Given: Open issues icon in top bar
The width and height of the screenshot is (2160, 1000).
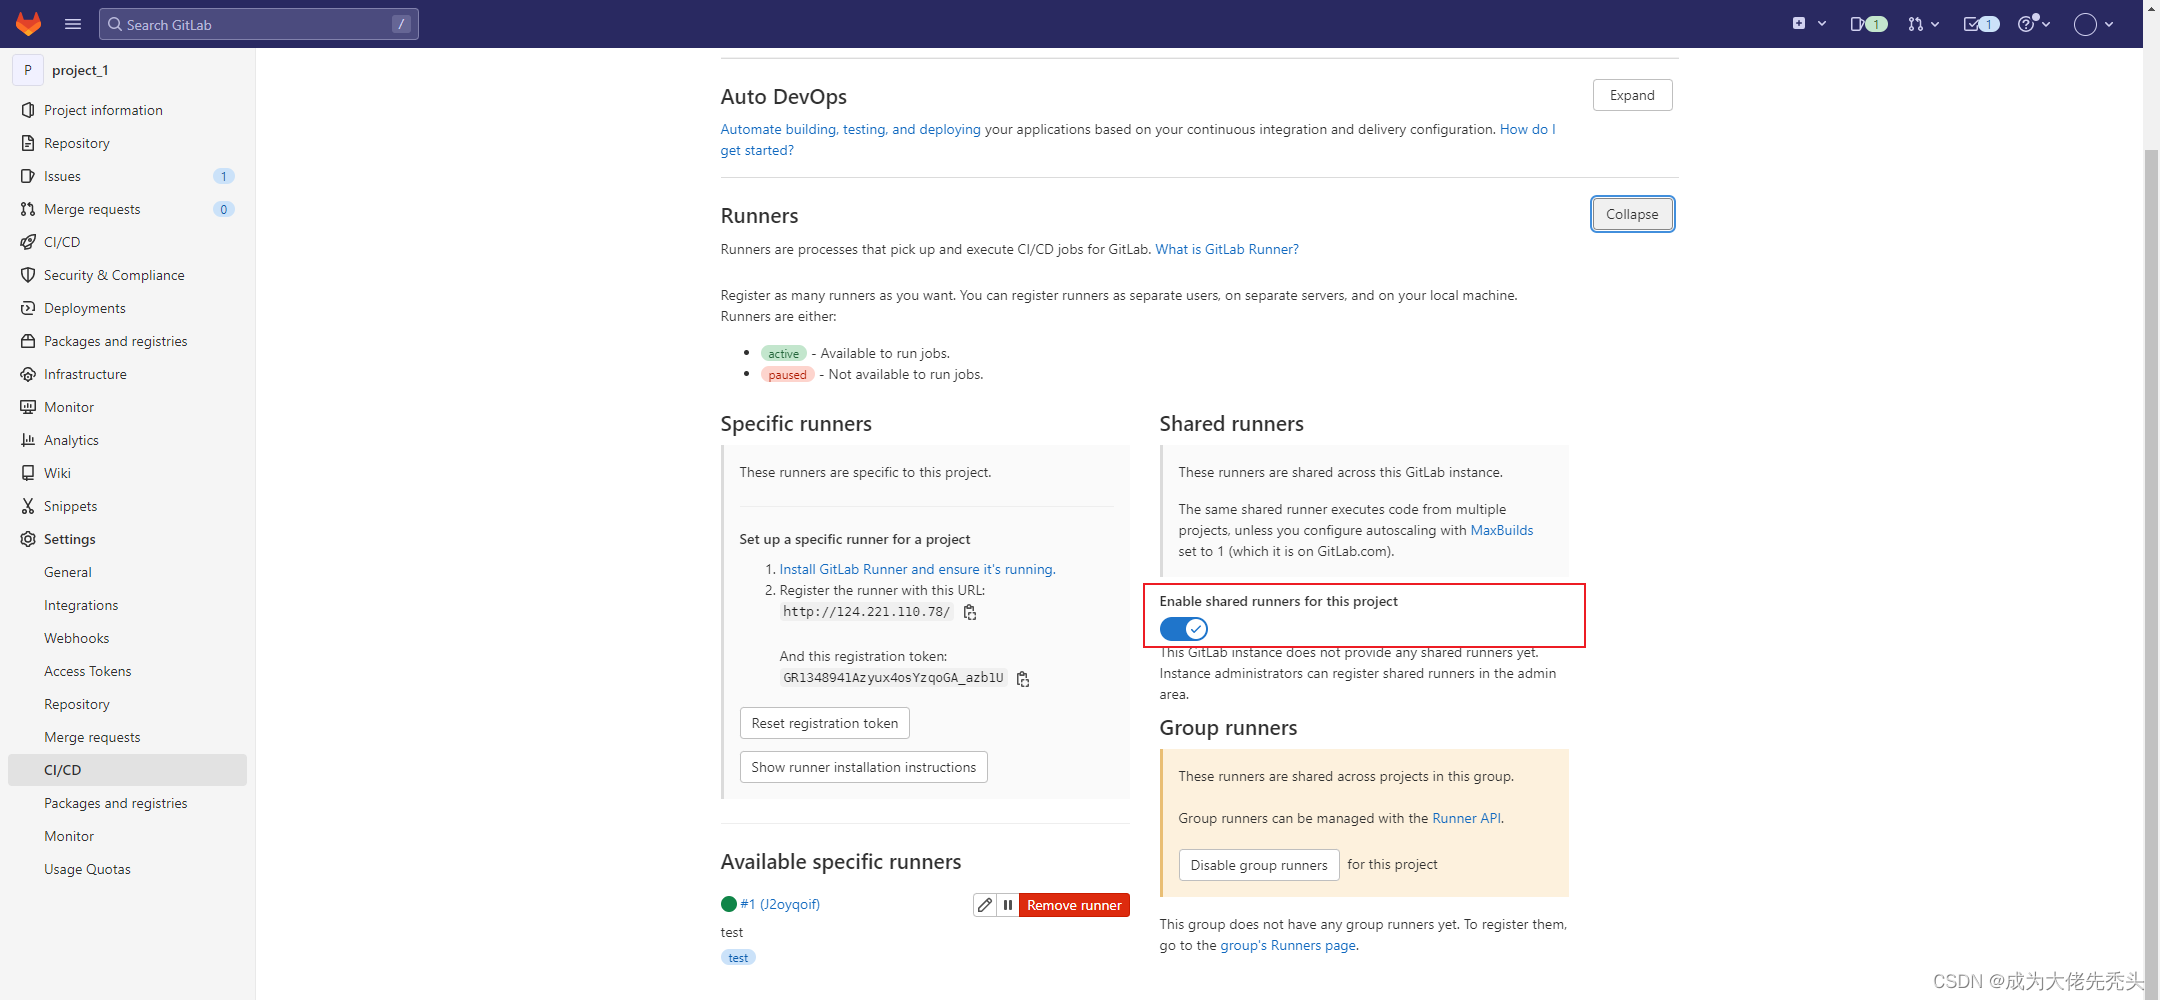Looking at the screenshot, I should [1868, 24].
